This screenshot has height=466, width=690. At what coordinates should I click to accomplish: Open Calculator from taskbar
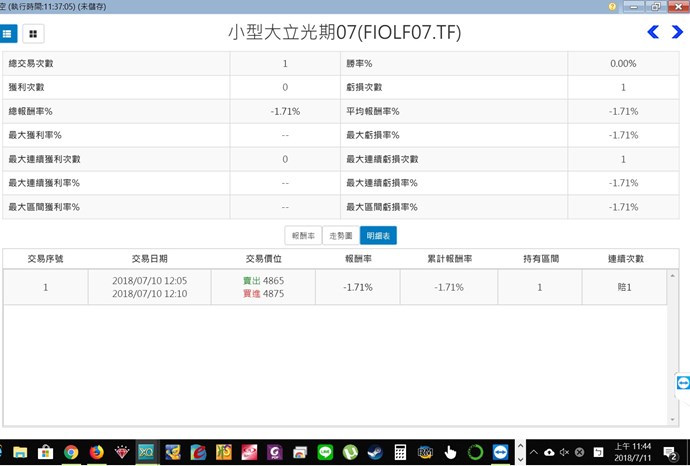(400, 452)
